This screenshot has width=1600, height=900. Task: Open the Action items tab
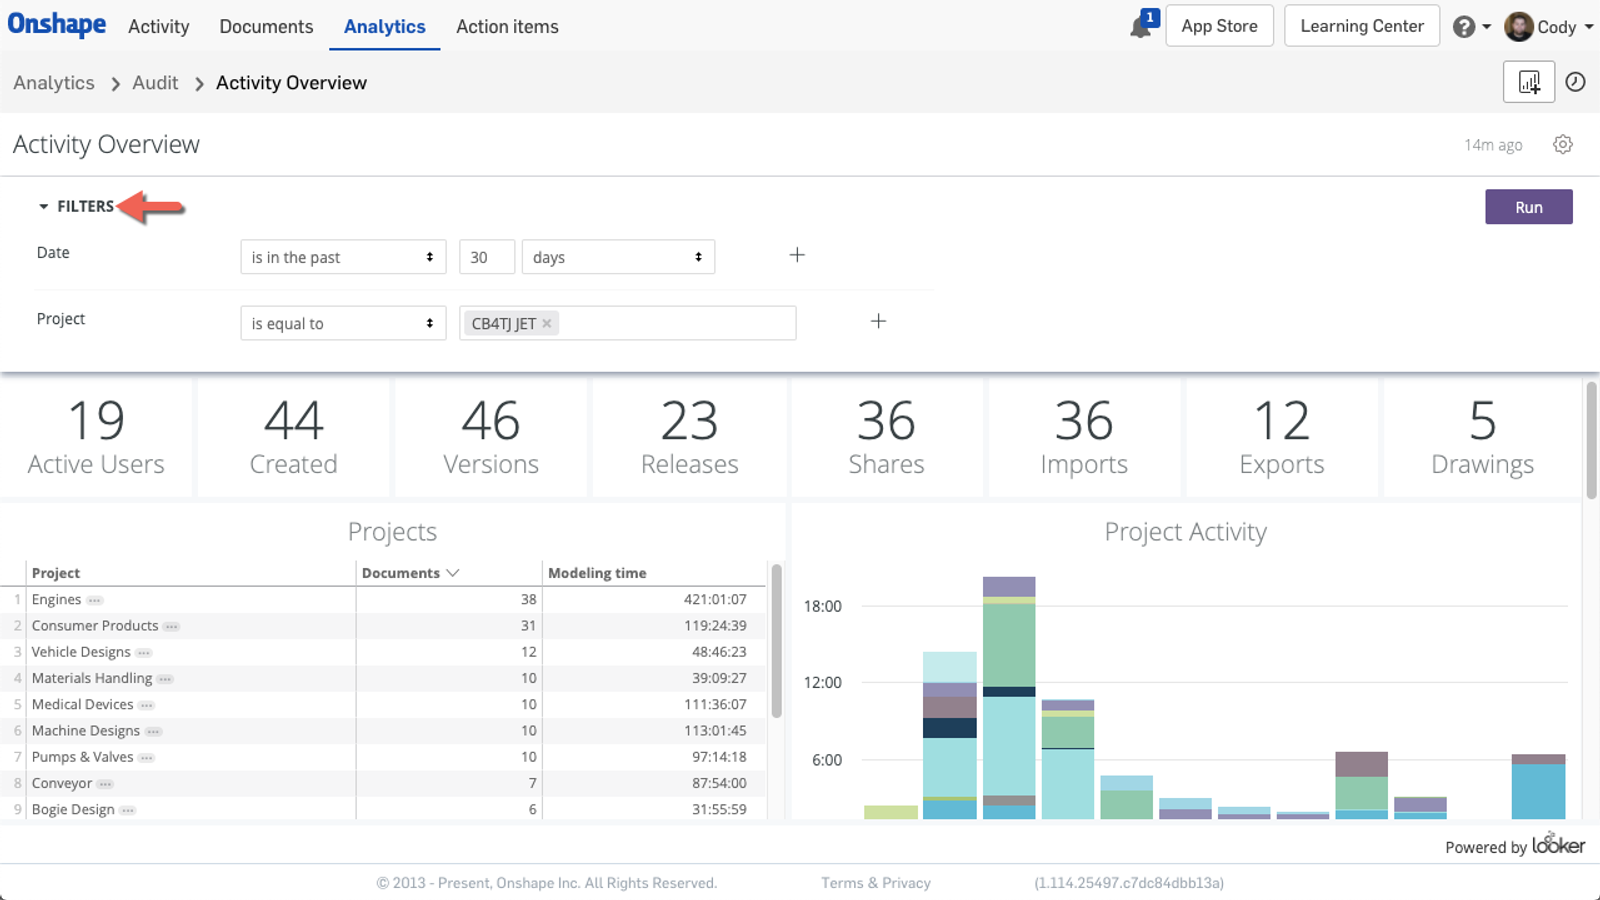point(507,27)
